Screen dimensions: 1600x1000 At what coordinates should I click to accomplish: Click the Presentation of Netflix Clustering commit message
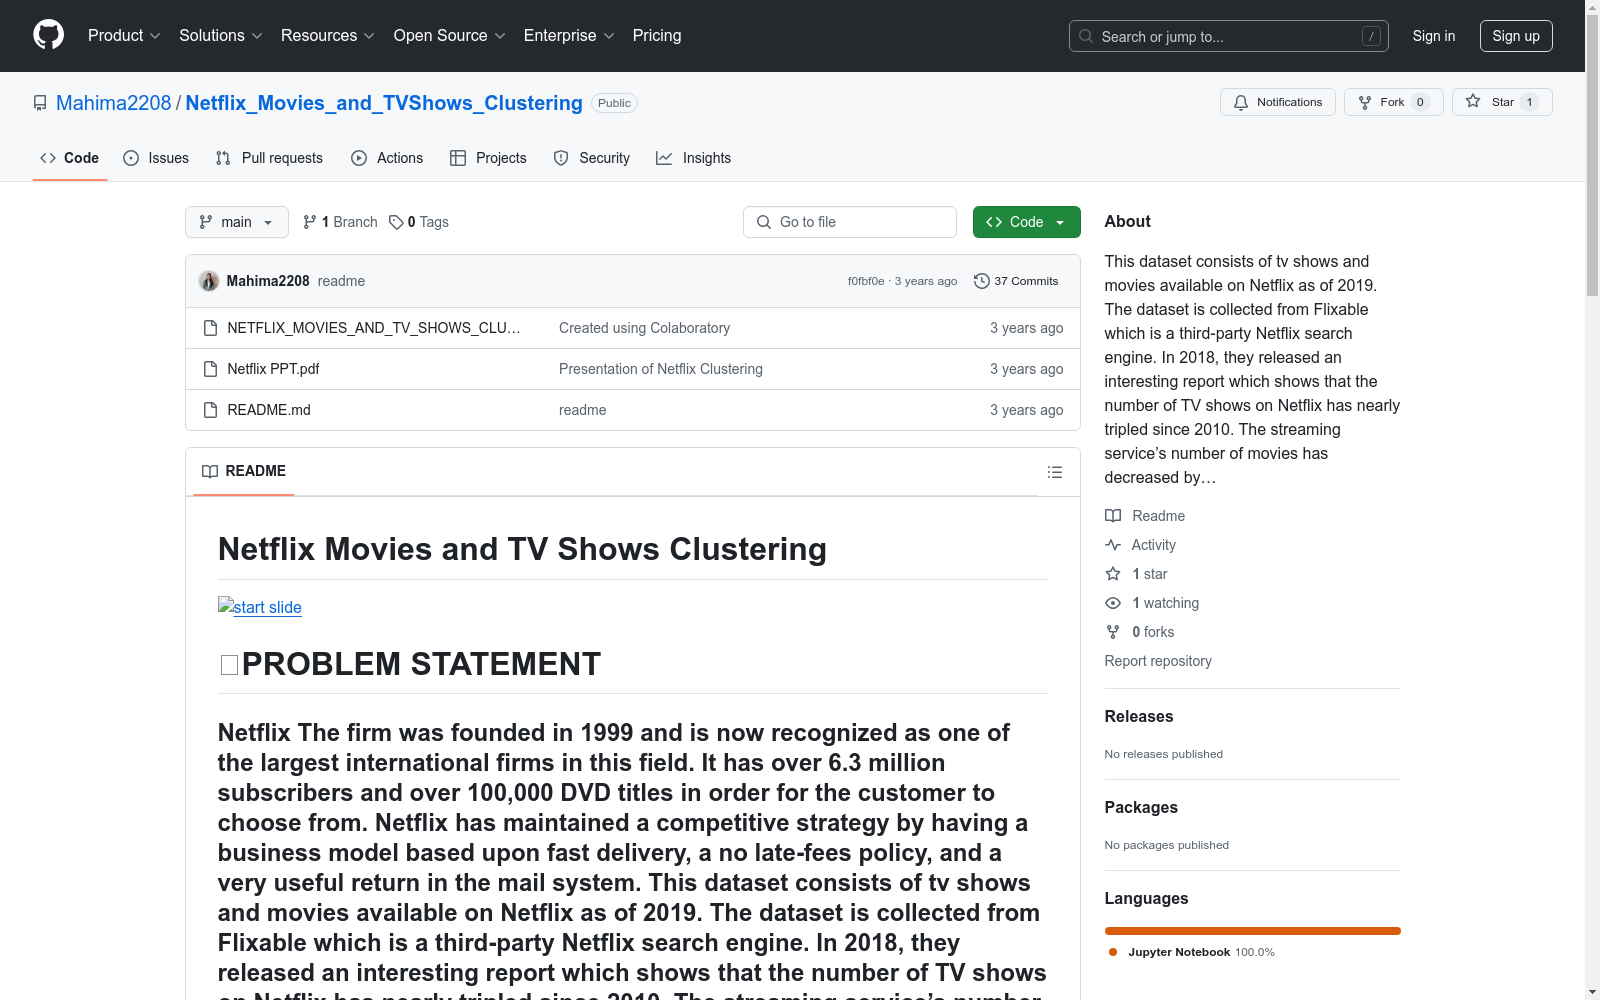(x=661, y=369)
